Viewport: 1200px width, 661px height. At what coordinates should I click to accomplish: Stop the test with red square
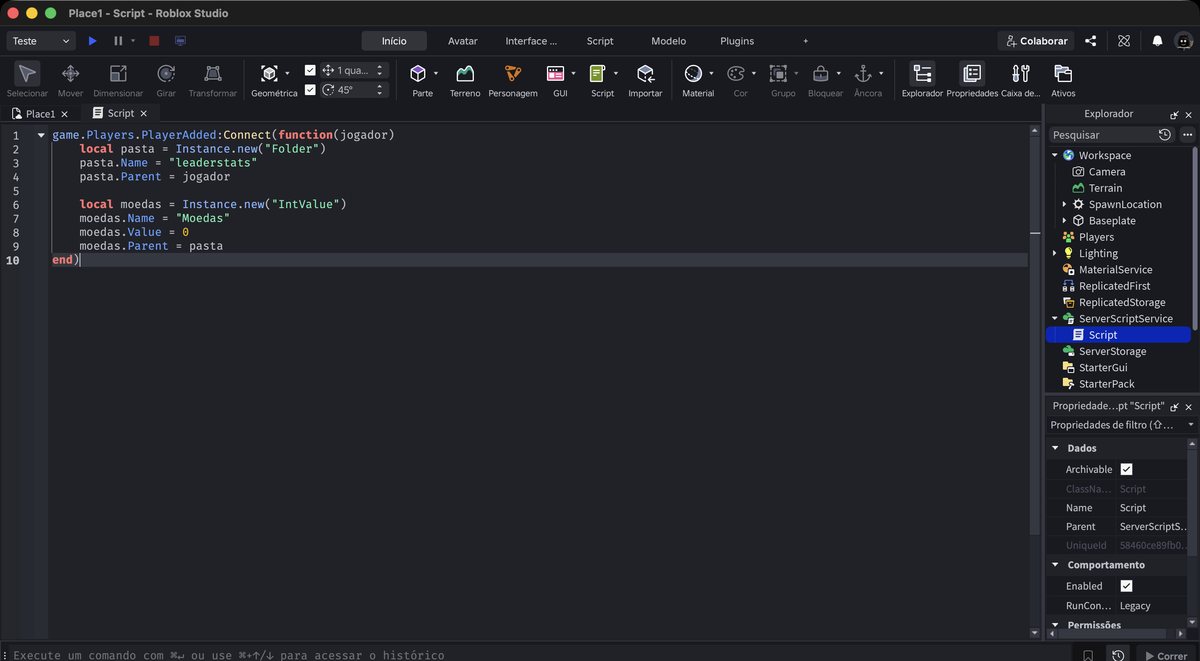pos(154,41)
